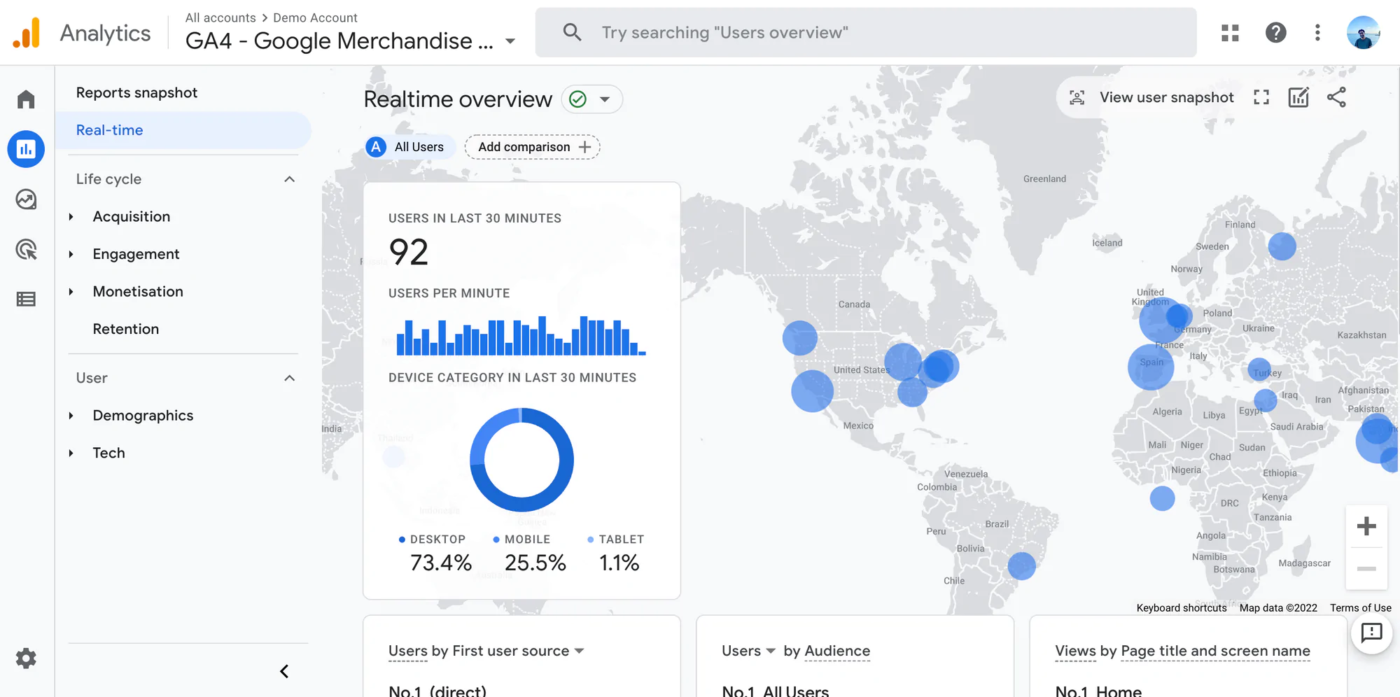The height and width of the screenshot is (697, 1400).
Task: Open the Realtime overview status dropdown arrow
Action: click(x=605, y=99)
